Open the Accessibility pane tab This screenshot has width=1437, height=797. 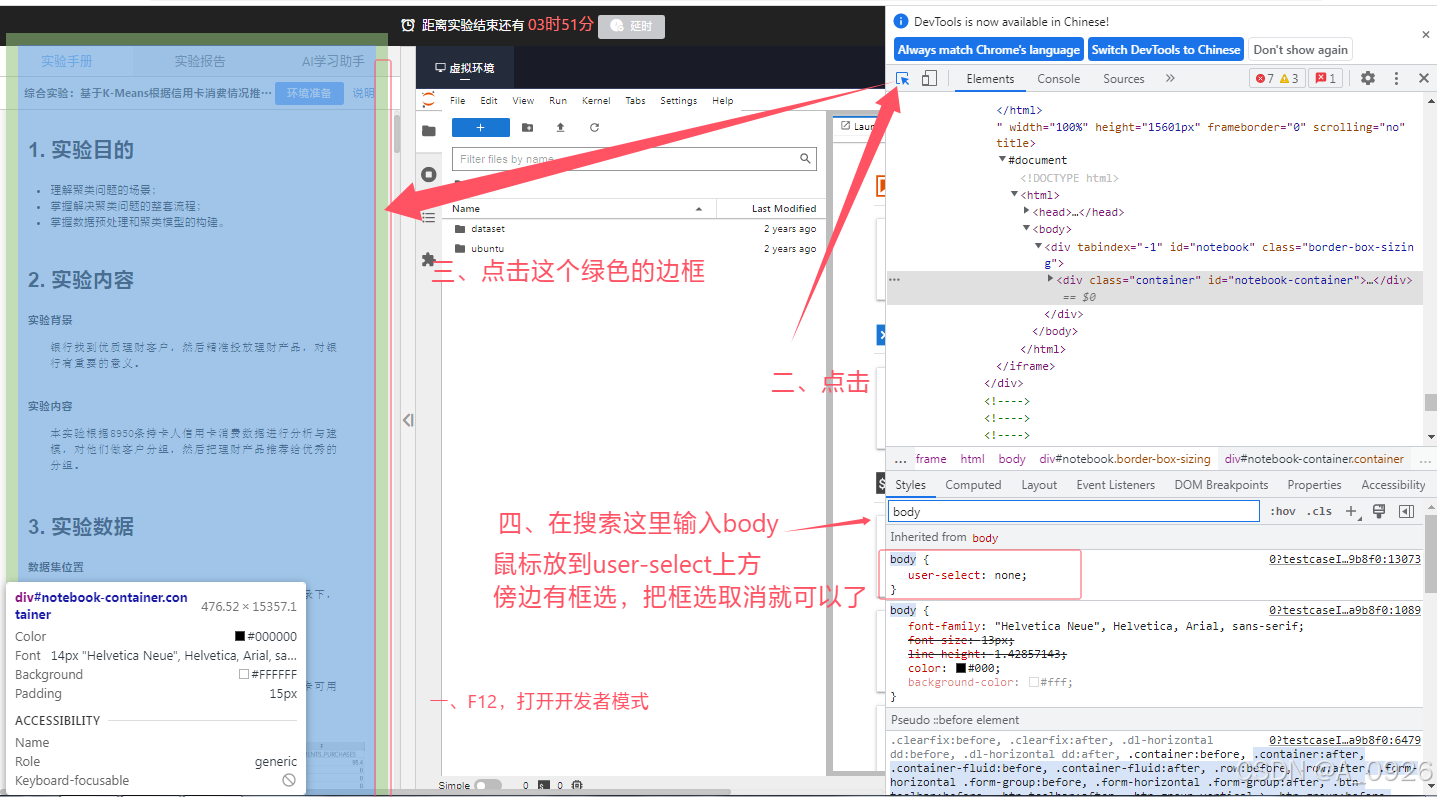coord(1393,485)
